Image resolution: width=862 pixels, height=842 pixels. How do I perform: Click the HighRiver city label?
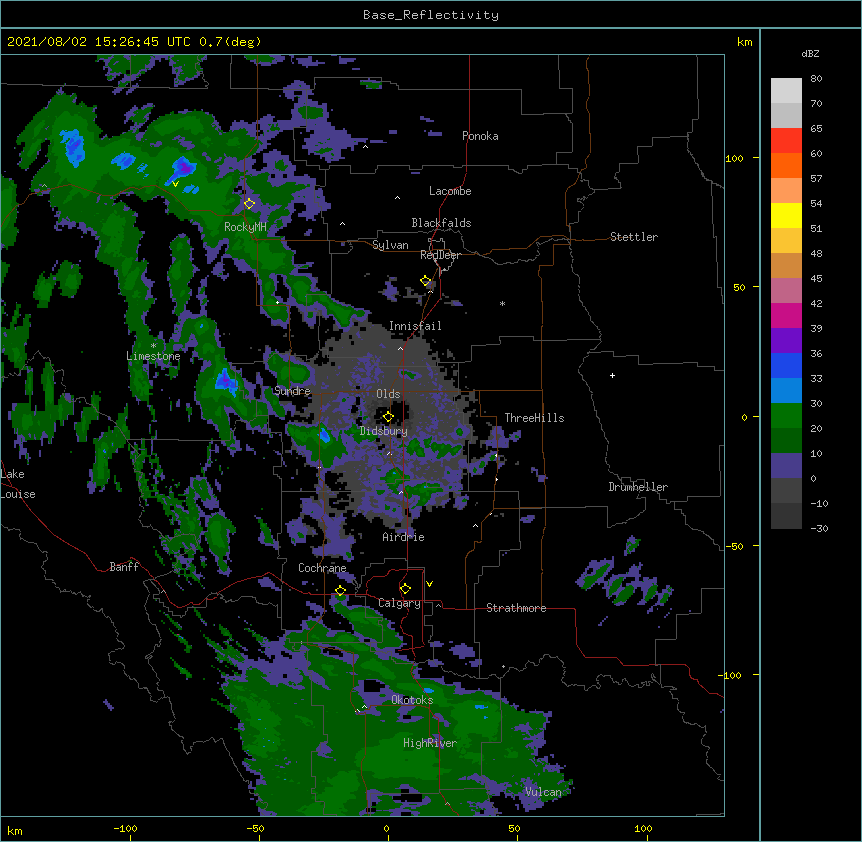(430, 743)
